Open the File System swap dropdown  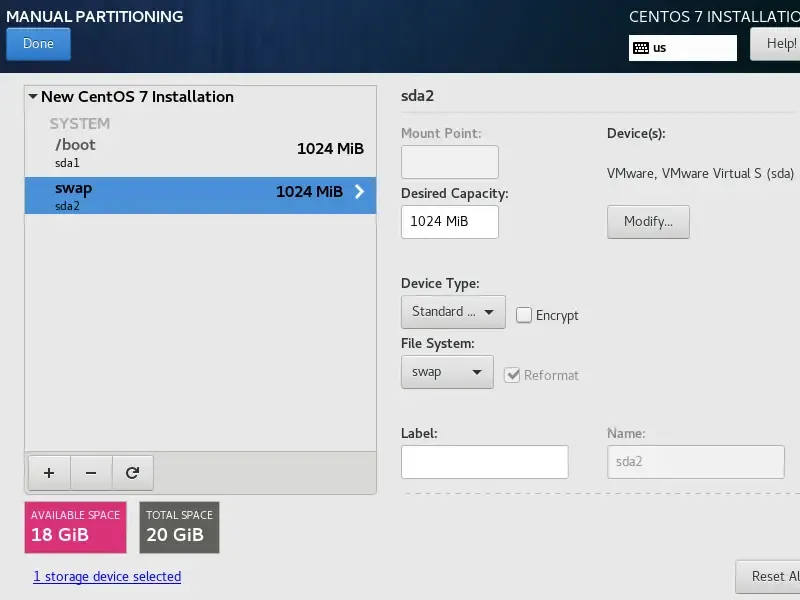[447, 372]
